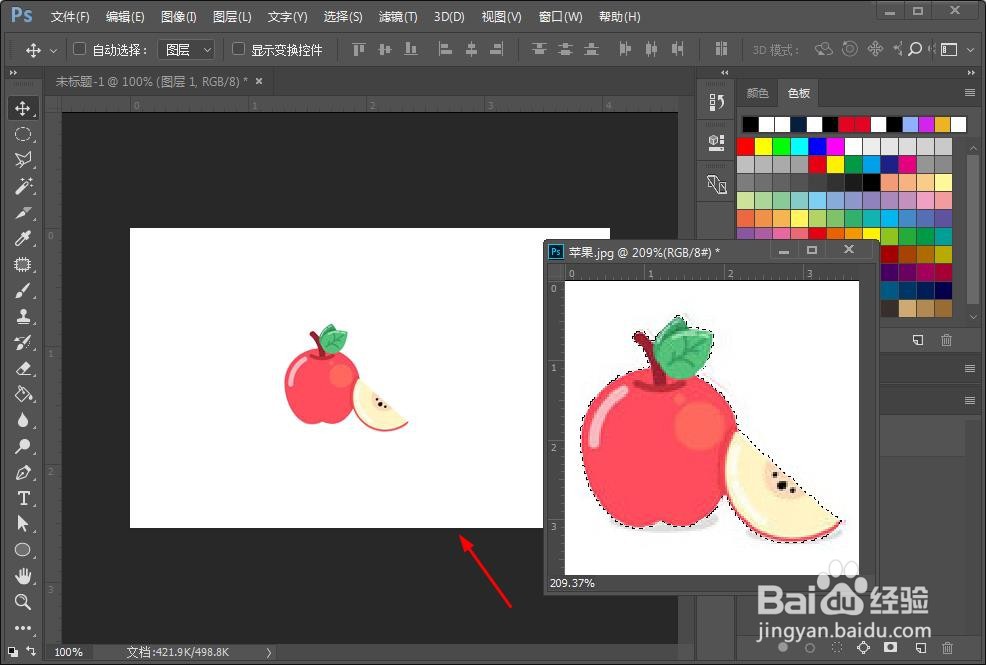
Task: Select the Magic Wand tool
Action: (23, 186)
